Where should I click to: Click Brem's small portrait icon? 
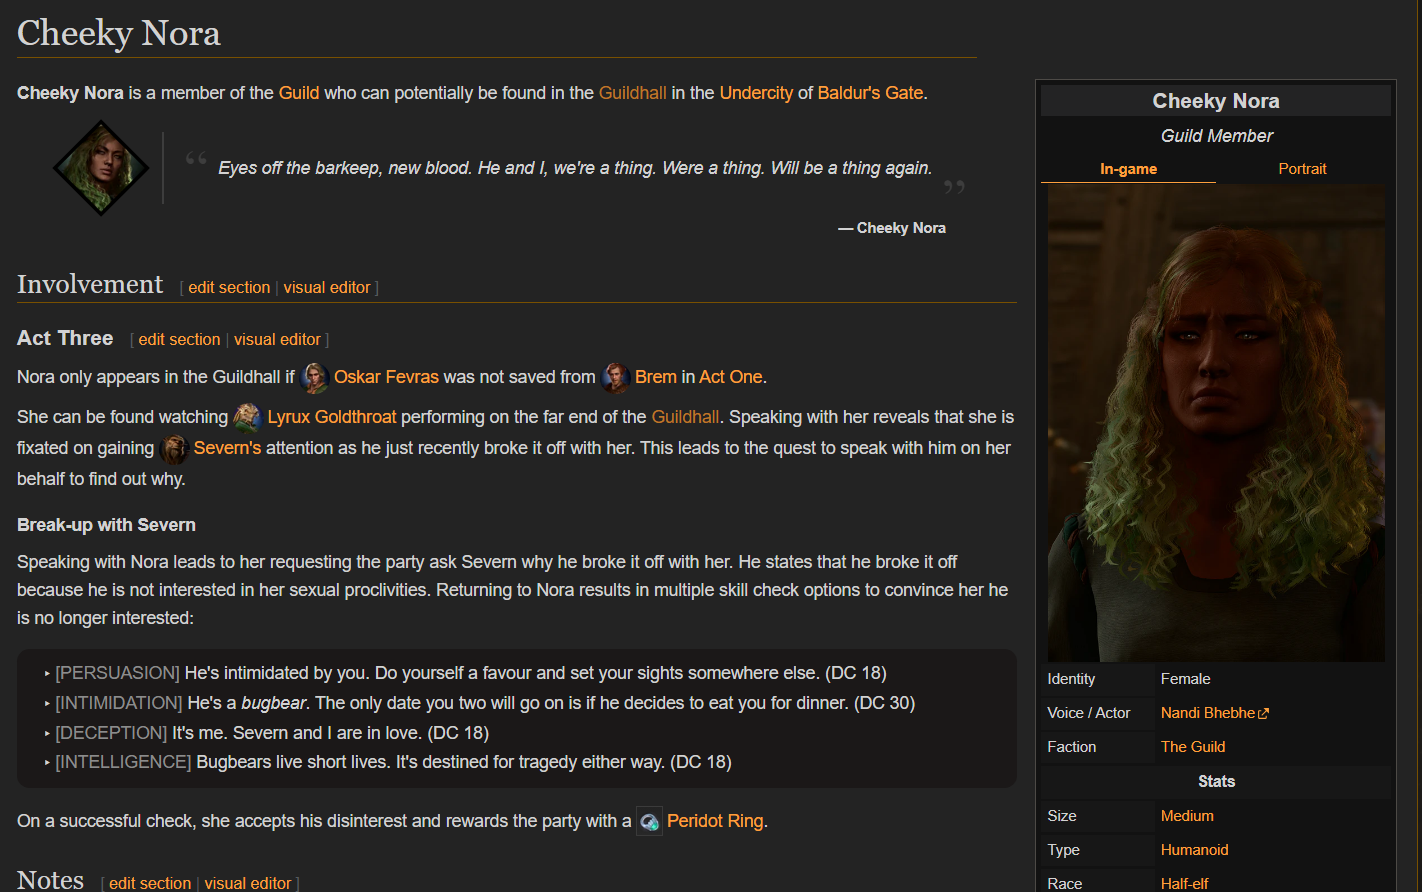point(616,378)
